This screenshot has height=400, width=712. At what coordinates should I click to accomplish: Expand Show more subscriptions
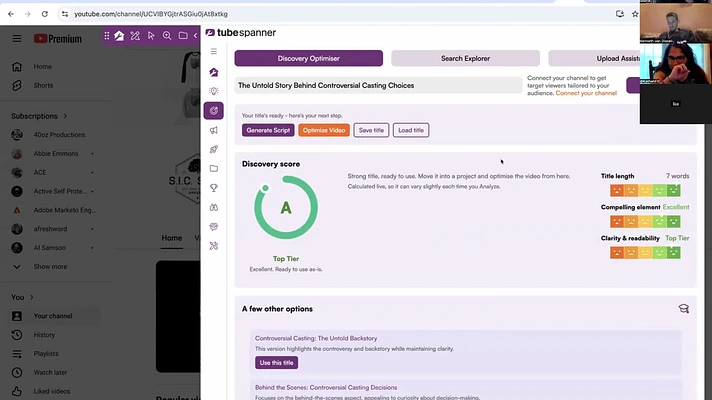click(x=51, y=267)
